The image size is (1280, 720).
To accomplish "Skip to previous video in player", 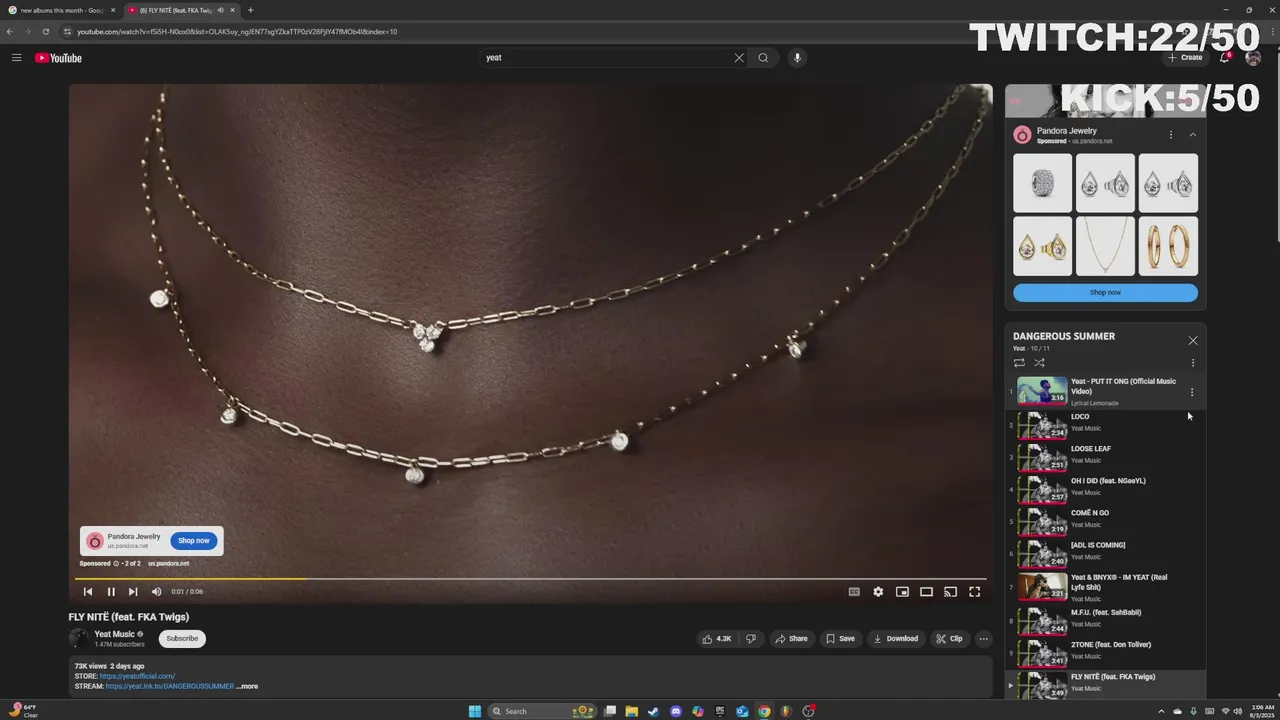I will 88,592.
